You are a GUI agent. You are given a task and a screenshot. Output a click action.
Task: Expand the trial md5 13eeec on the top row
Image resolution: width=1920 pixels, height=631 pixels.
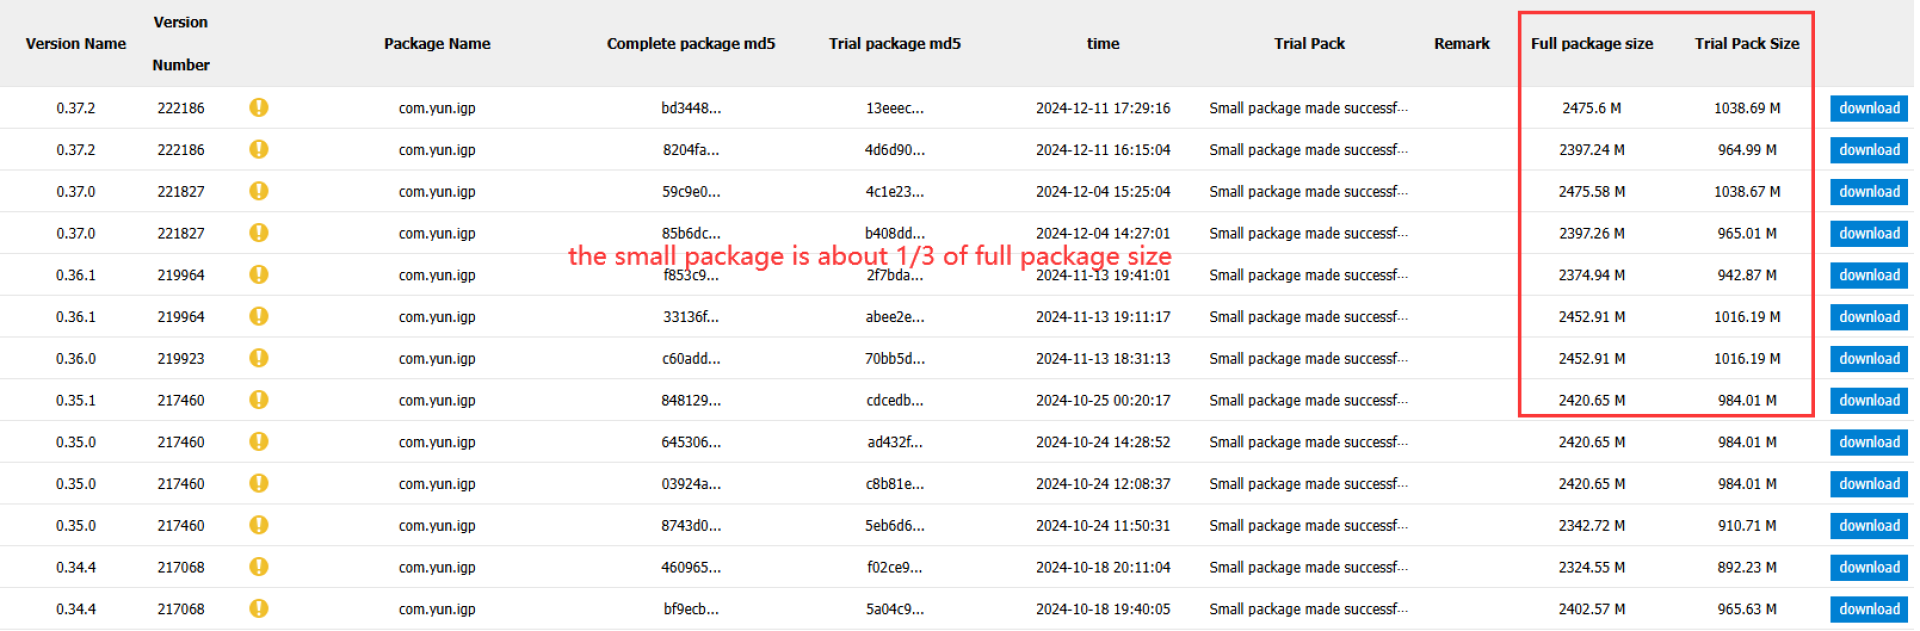[895, 108]
